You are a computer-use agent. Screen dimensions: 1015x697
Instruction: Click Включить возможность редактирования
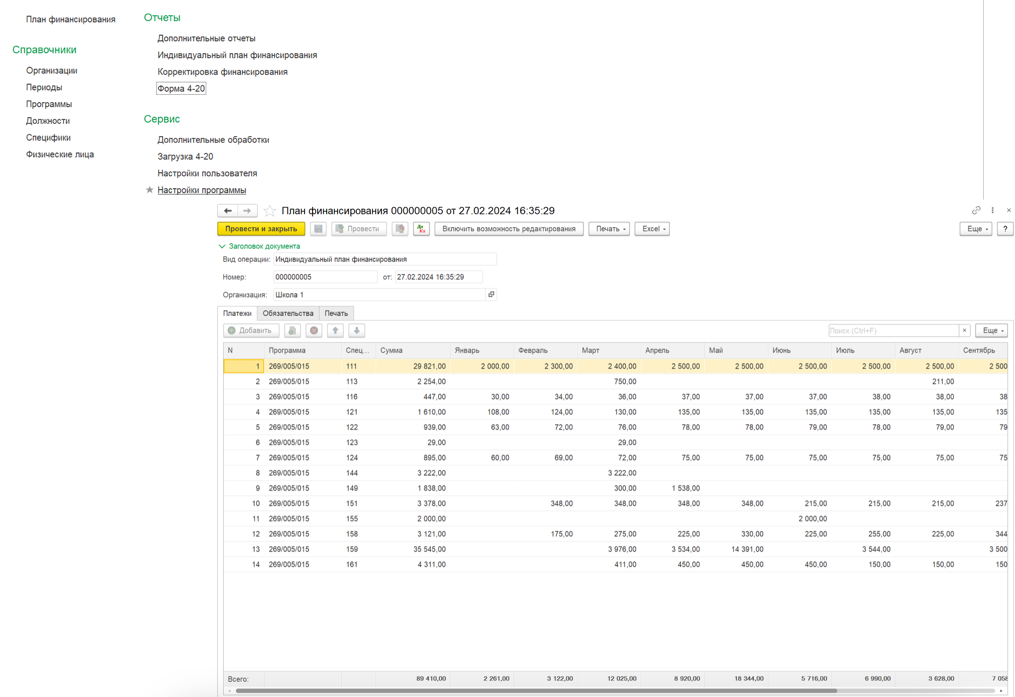tap(509, 229)
